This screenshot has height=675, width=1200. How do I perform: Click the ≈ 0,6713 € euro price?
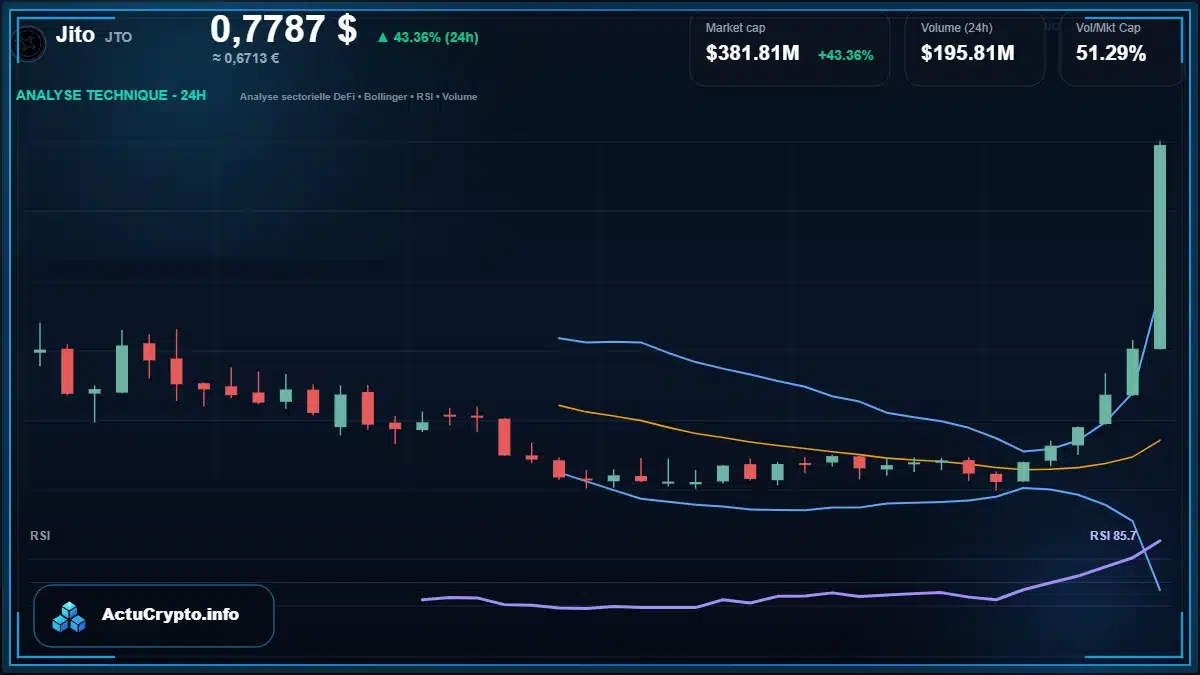point(246,58)
